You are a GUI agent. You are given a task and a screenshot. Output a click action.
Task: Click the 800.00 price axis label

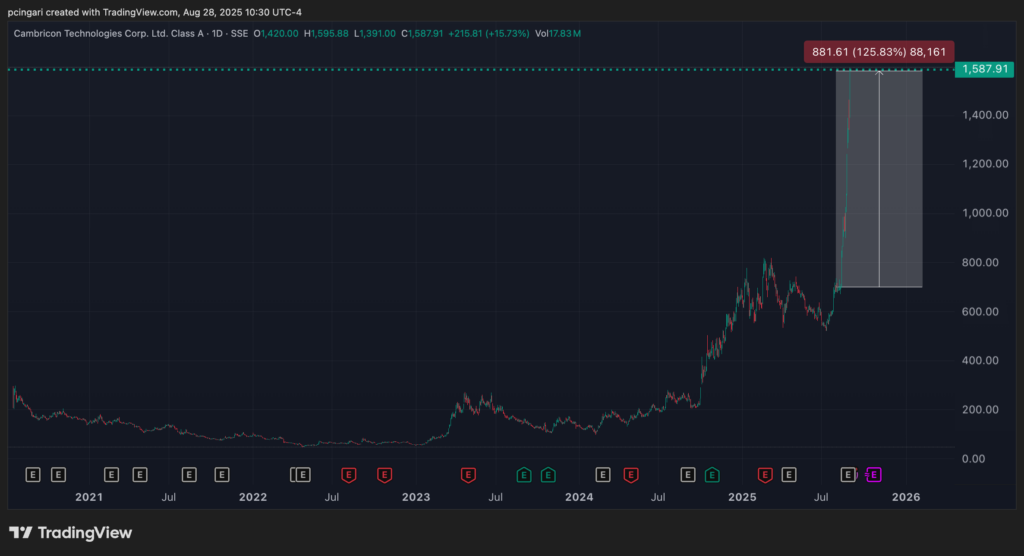tap(980, 263)
